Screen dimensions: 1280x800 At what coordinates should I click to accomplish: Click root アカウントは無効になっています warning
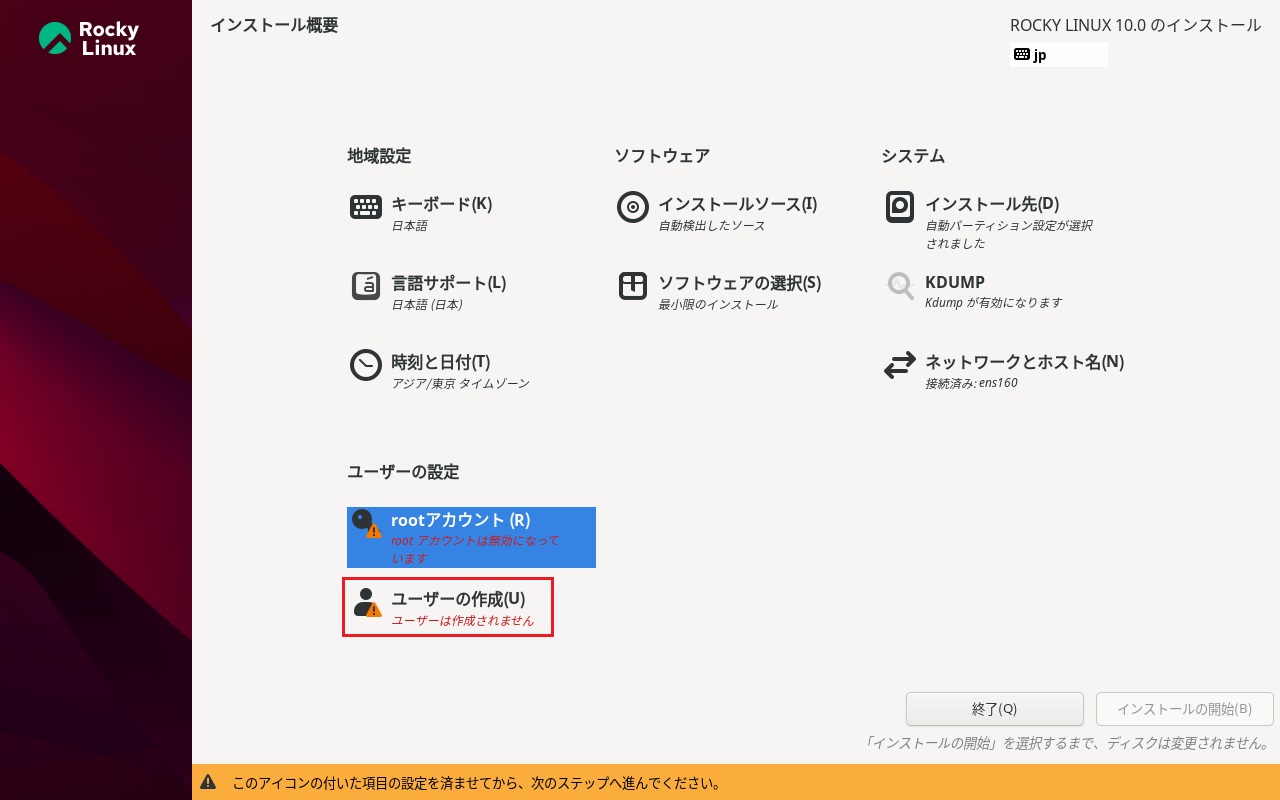click(x=475, y=550)
